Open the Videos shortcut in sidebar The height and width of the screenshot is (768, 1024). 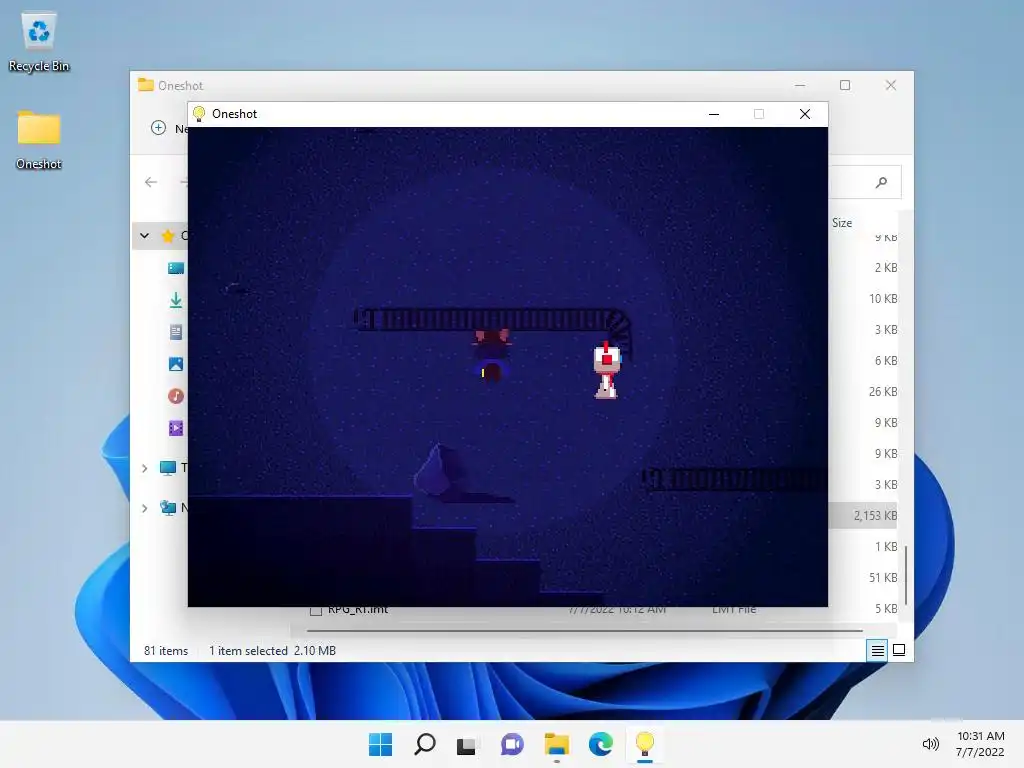tap(176, 428)
